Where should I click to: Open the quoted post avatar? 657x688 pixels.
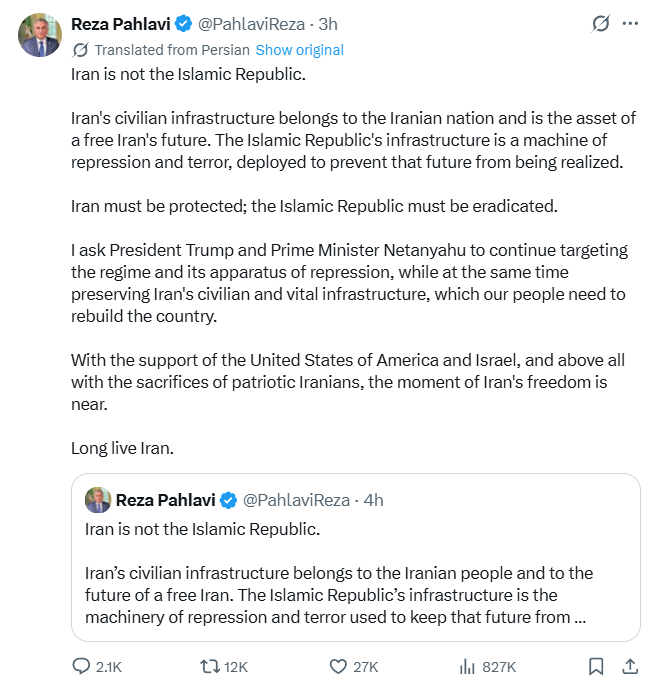pyautogui.click(x=97, y=500)
